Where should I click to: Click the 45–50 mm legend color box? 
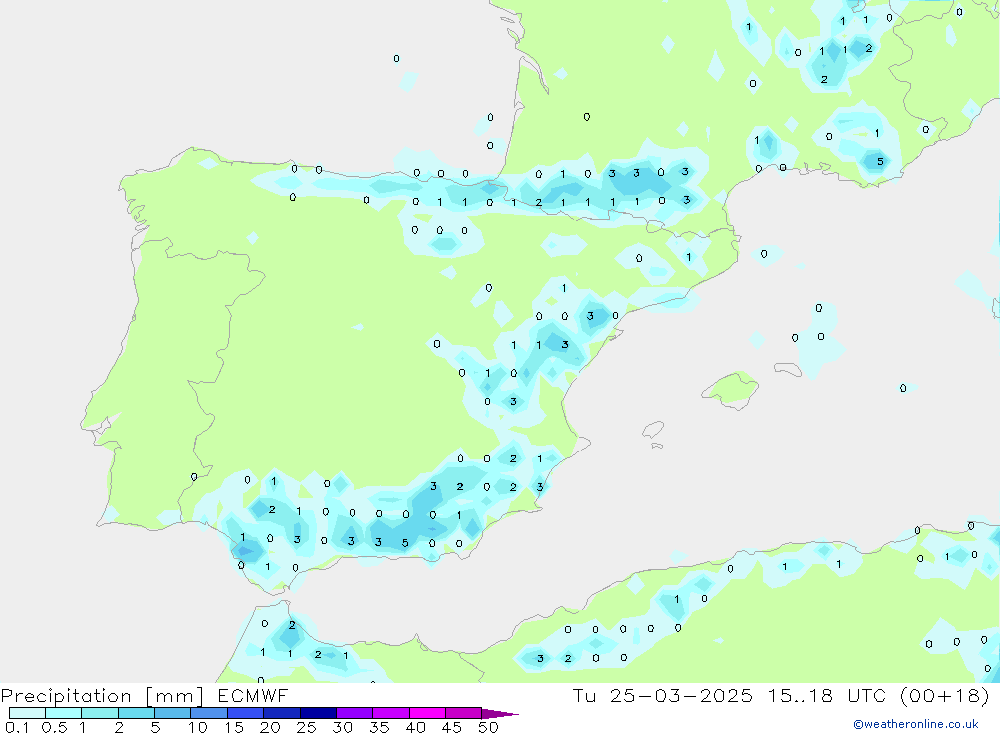[x=463, y=713]
